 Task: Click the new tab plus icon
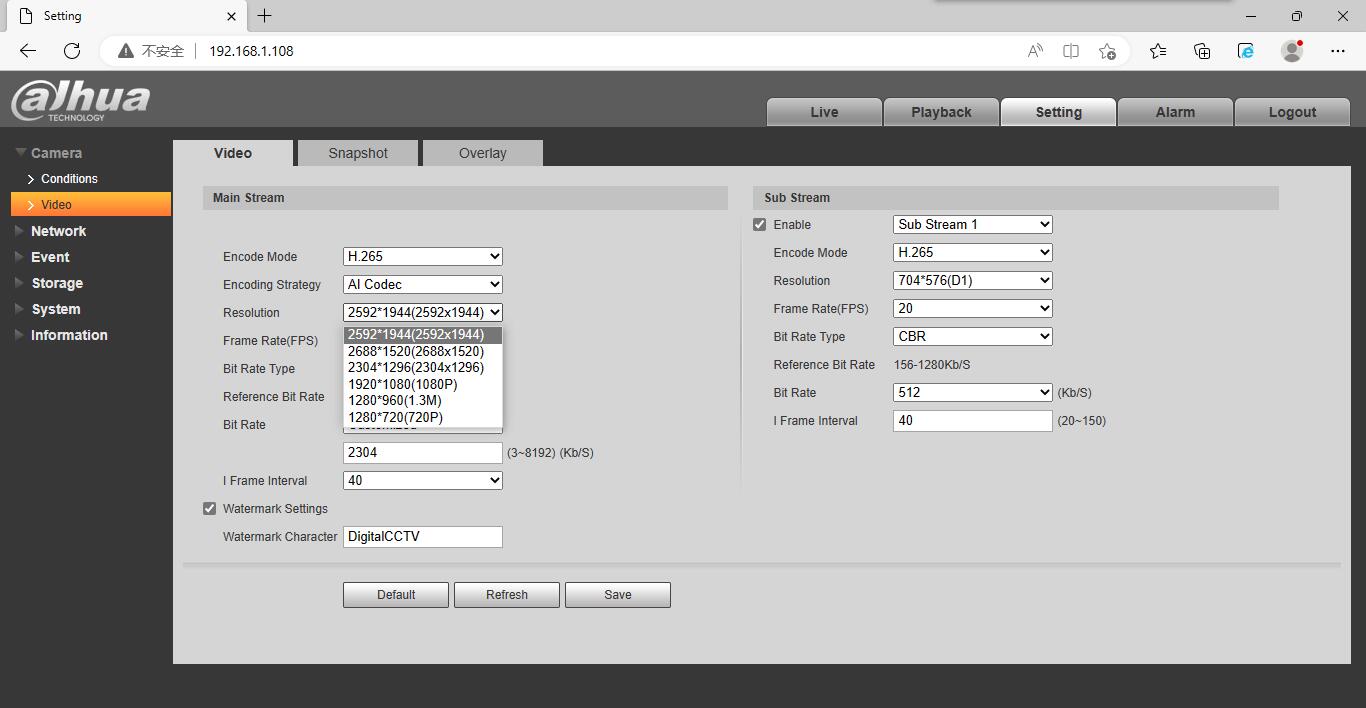(264, 16)
